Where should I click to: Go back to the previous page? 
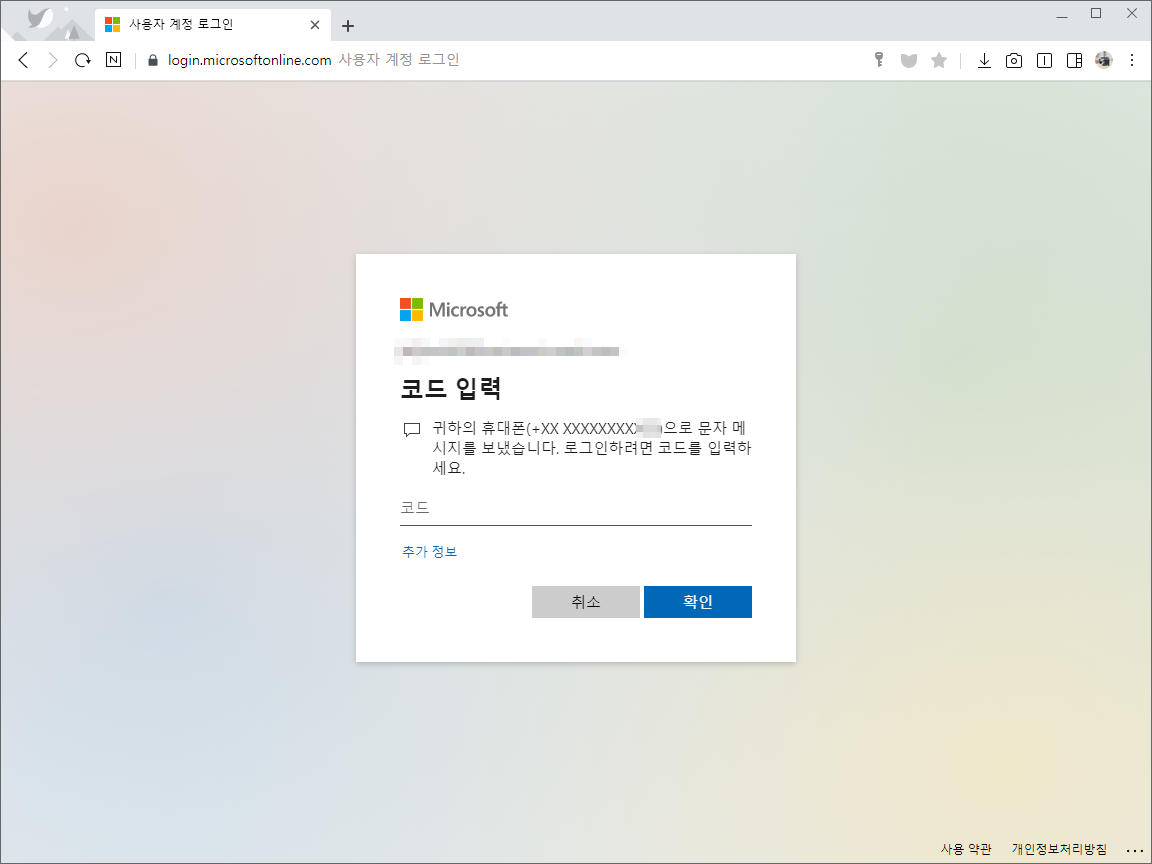click(24, 60)
